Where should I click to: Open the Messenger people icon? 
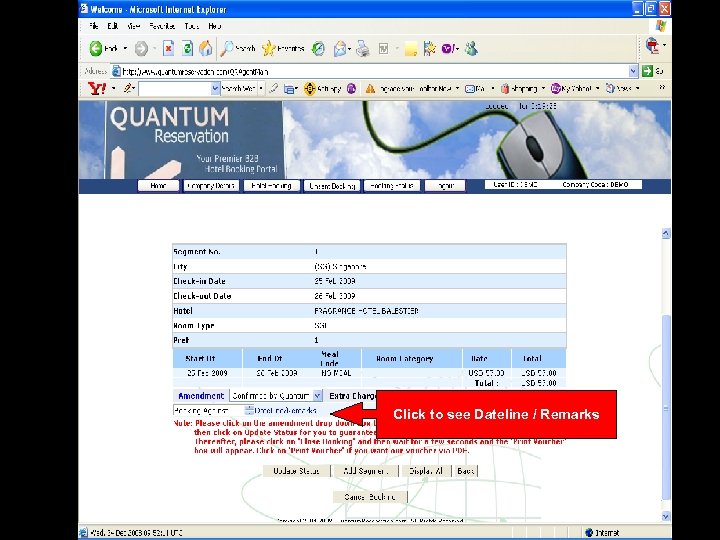[x=471, y=48]
